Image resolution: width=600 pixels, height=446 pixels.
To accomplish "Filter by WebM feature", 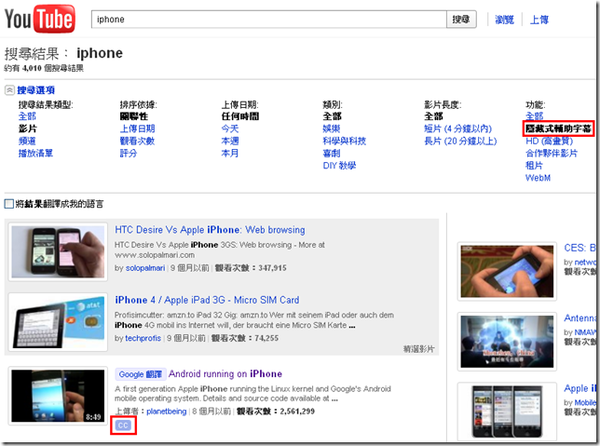I will coord(538,178).
